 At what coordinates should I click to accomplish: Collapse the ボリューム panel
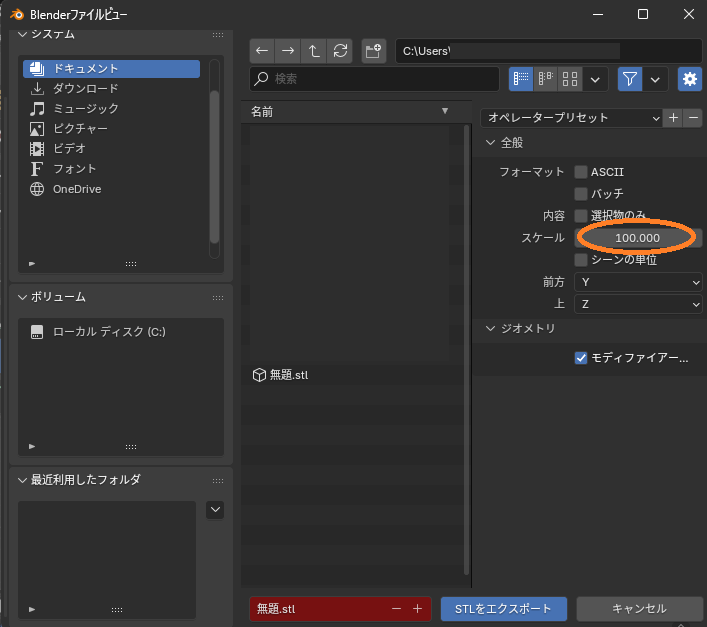pyautogui.click(x=22, y=297)
